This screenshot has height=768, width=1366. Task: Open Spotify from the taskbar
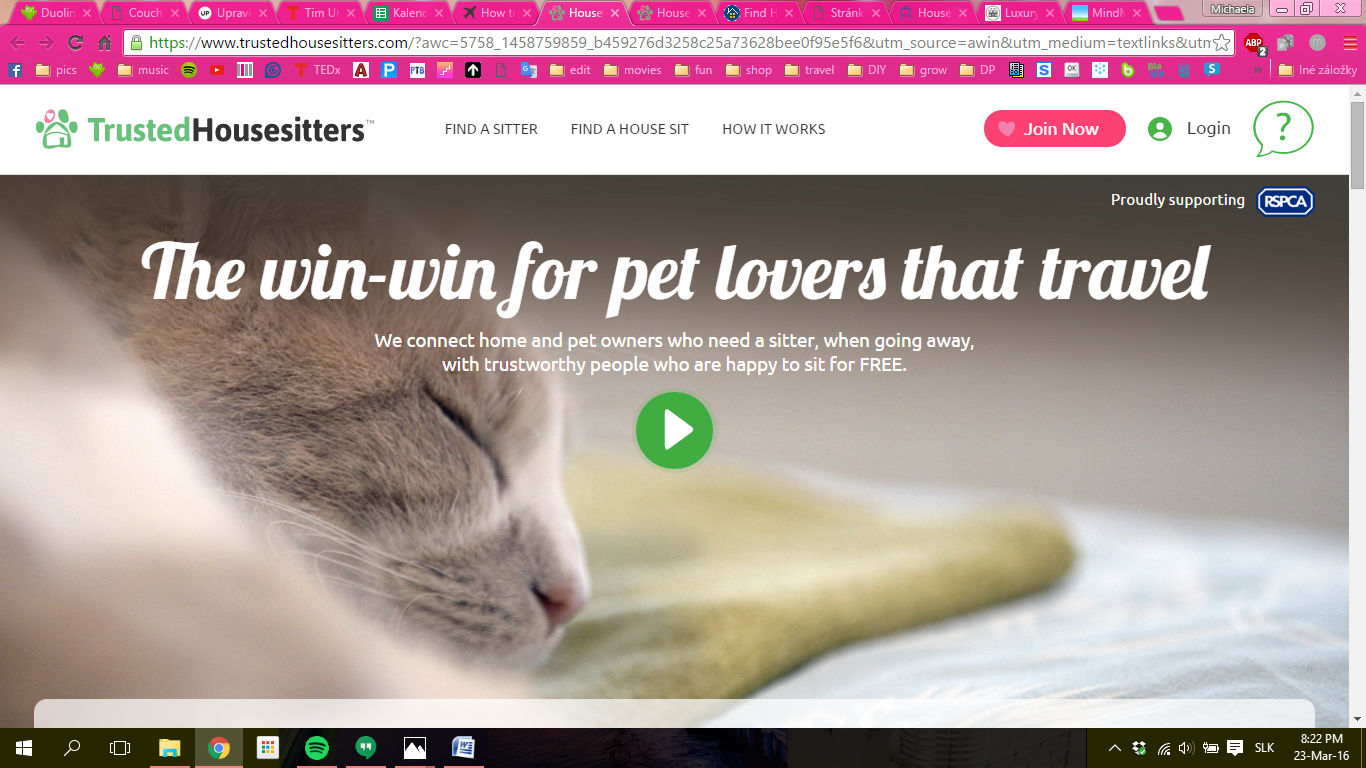317,748
